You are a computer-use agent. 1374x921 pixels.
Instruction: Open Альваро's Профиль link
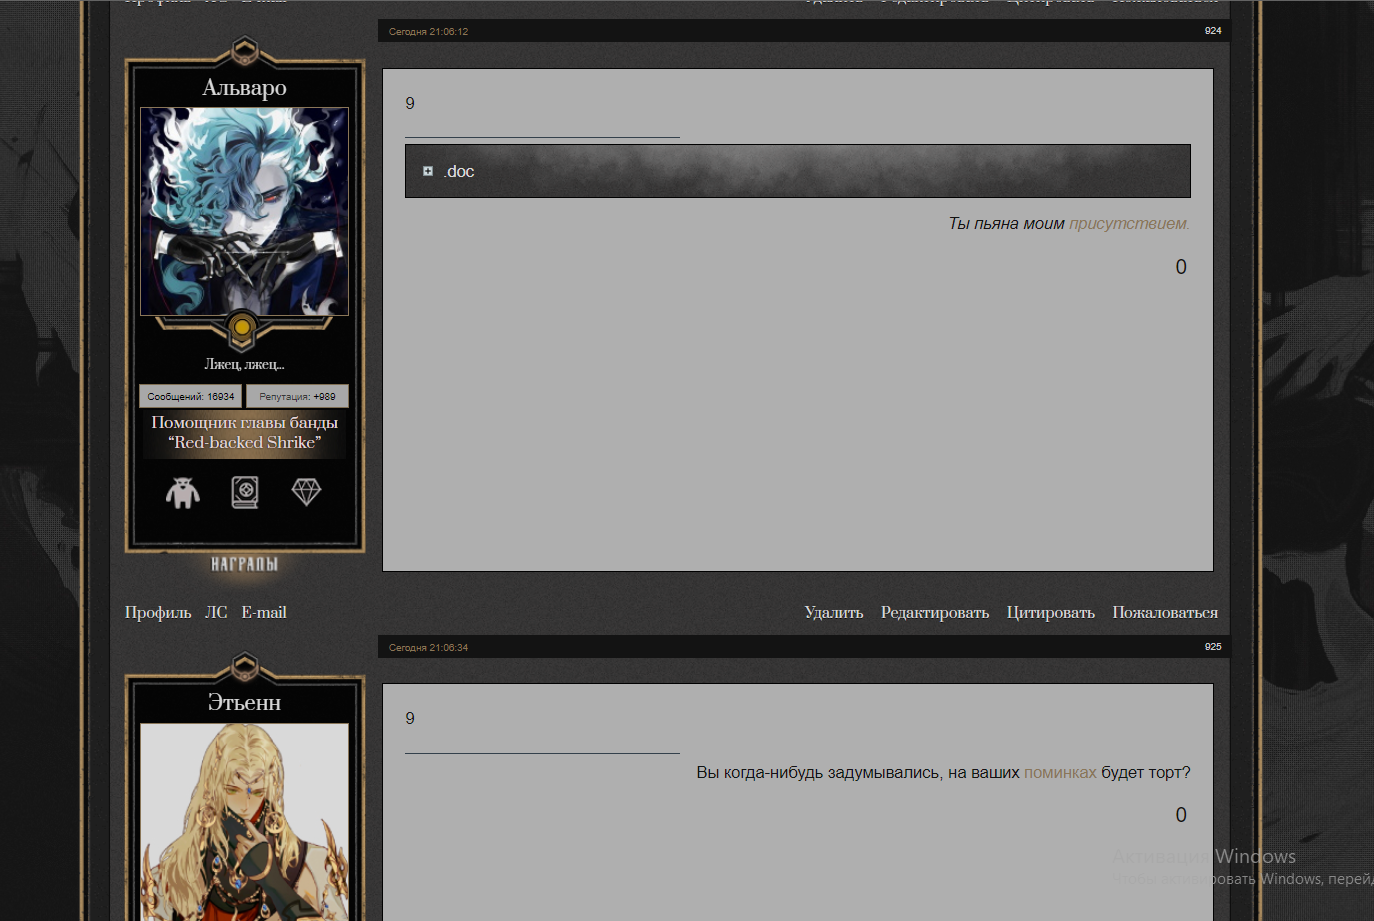tap(158, 612)
